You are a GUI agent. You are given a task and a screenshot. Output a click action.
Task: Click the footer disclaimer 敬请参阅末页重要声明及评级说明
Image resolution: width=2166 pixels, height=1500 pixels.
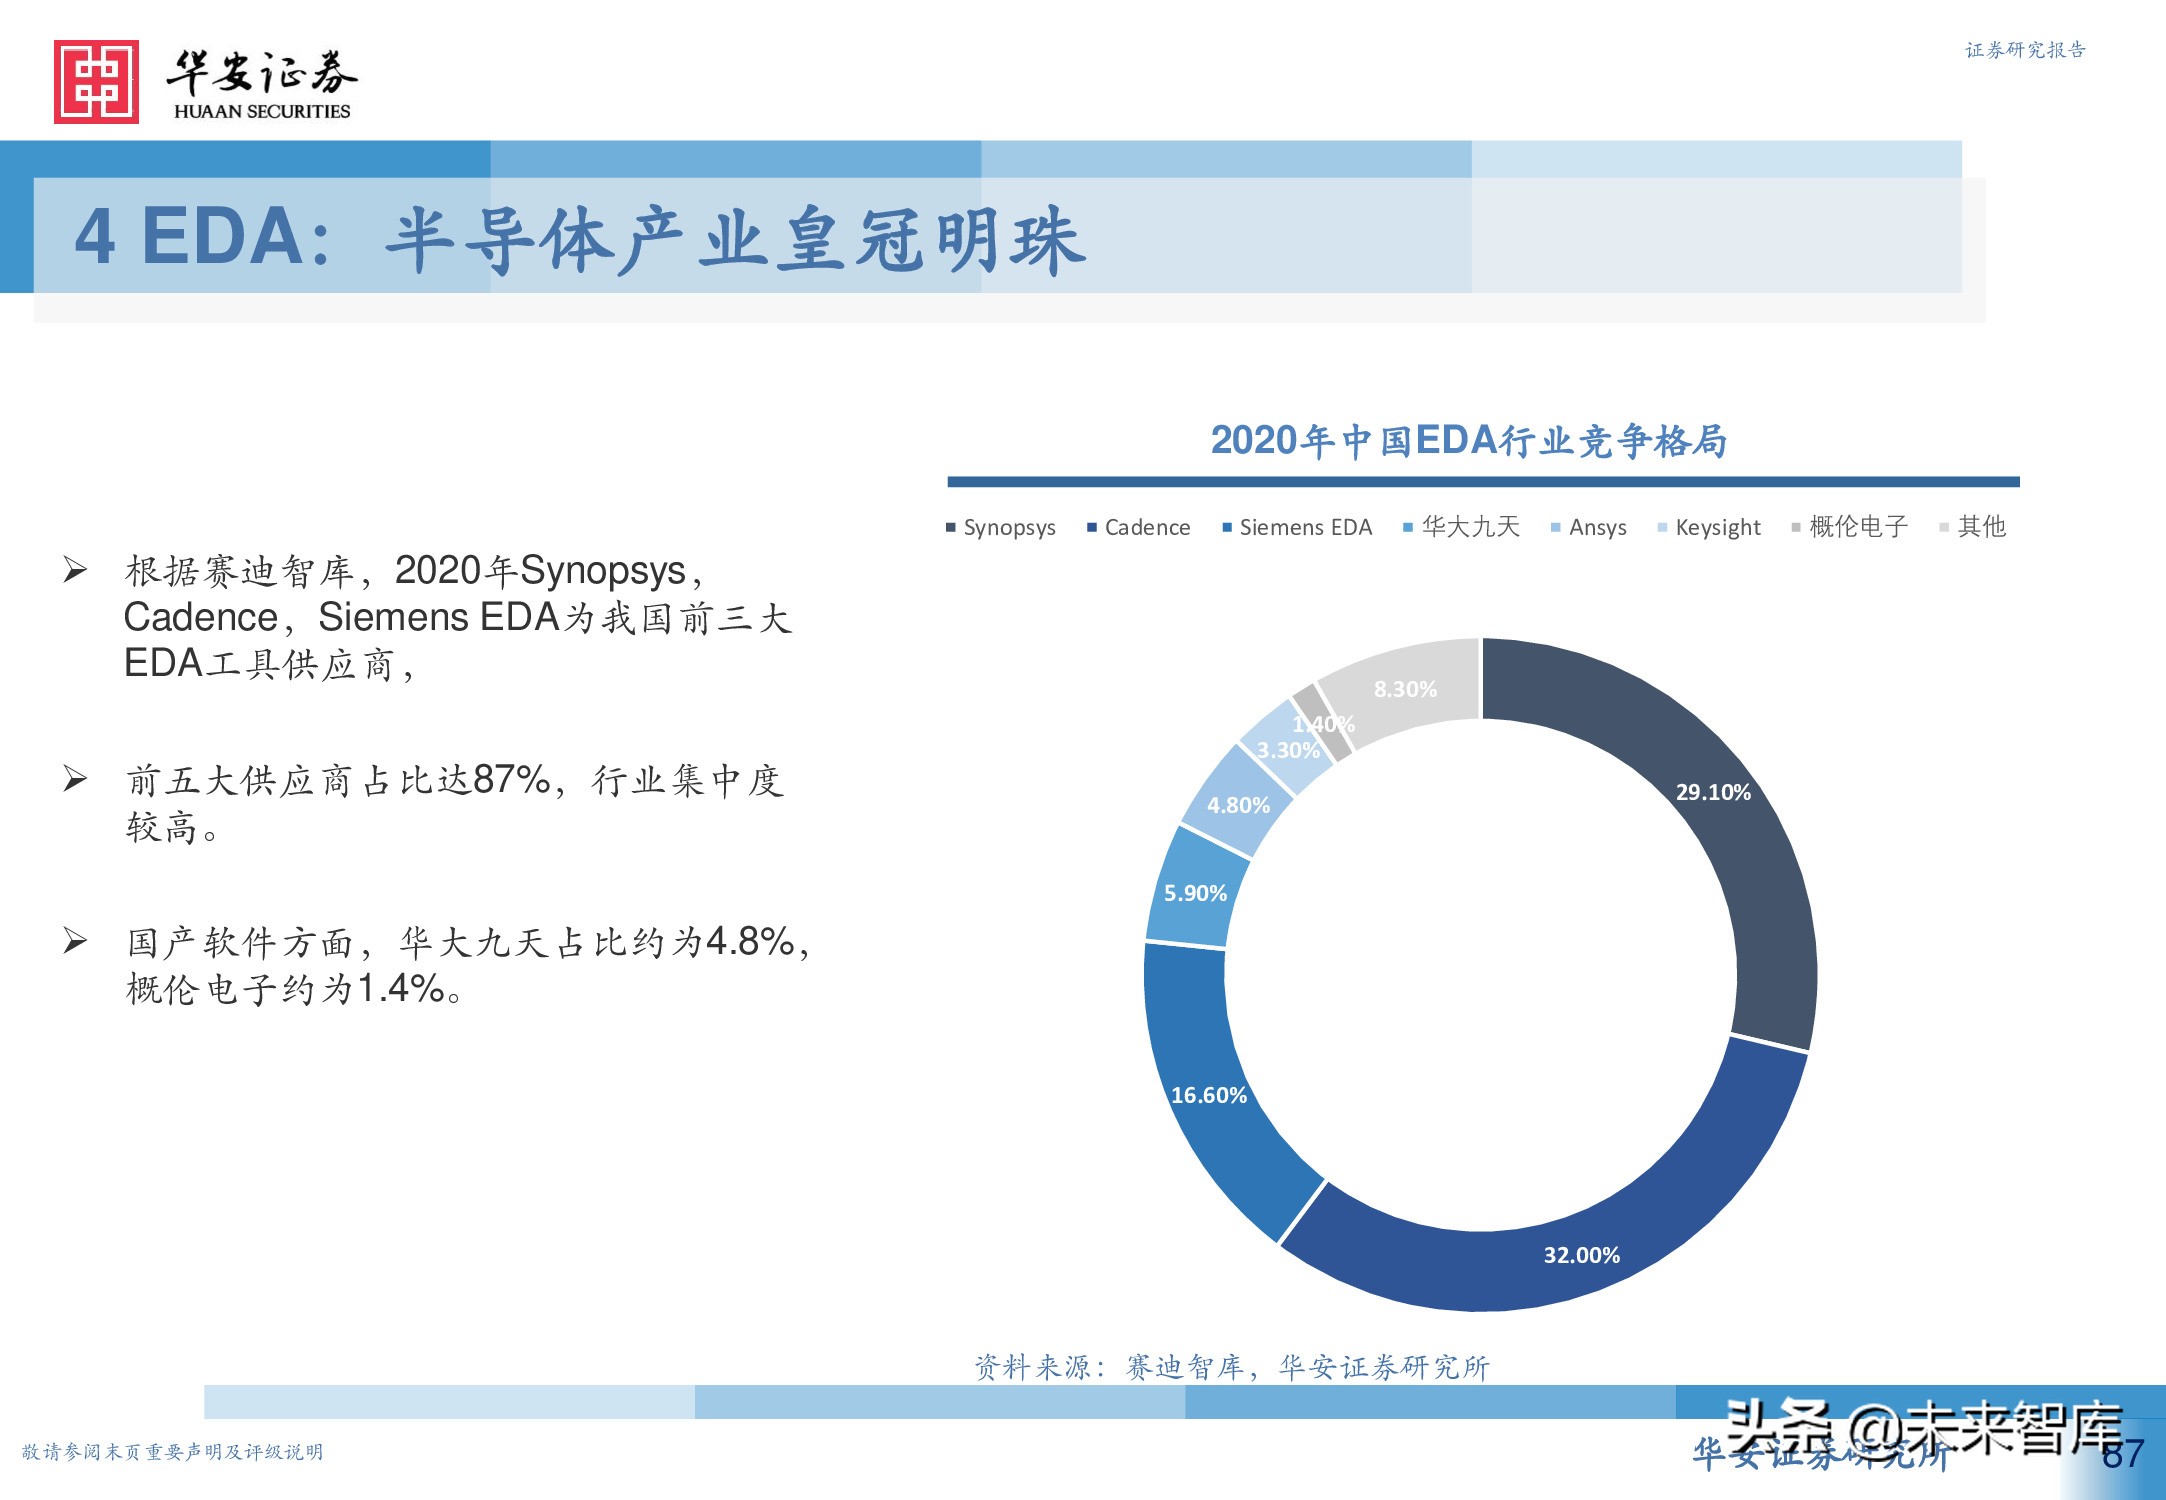(173, 1452)
